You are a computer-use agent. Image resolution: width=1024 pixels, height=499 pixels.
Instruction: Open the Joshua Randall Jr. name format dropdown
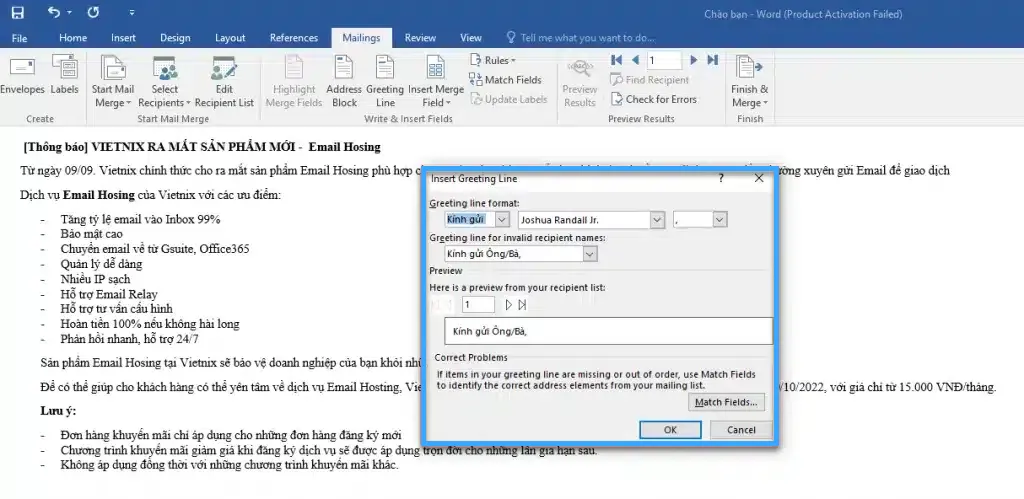657,220
